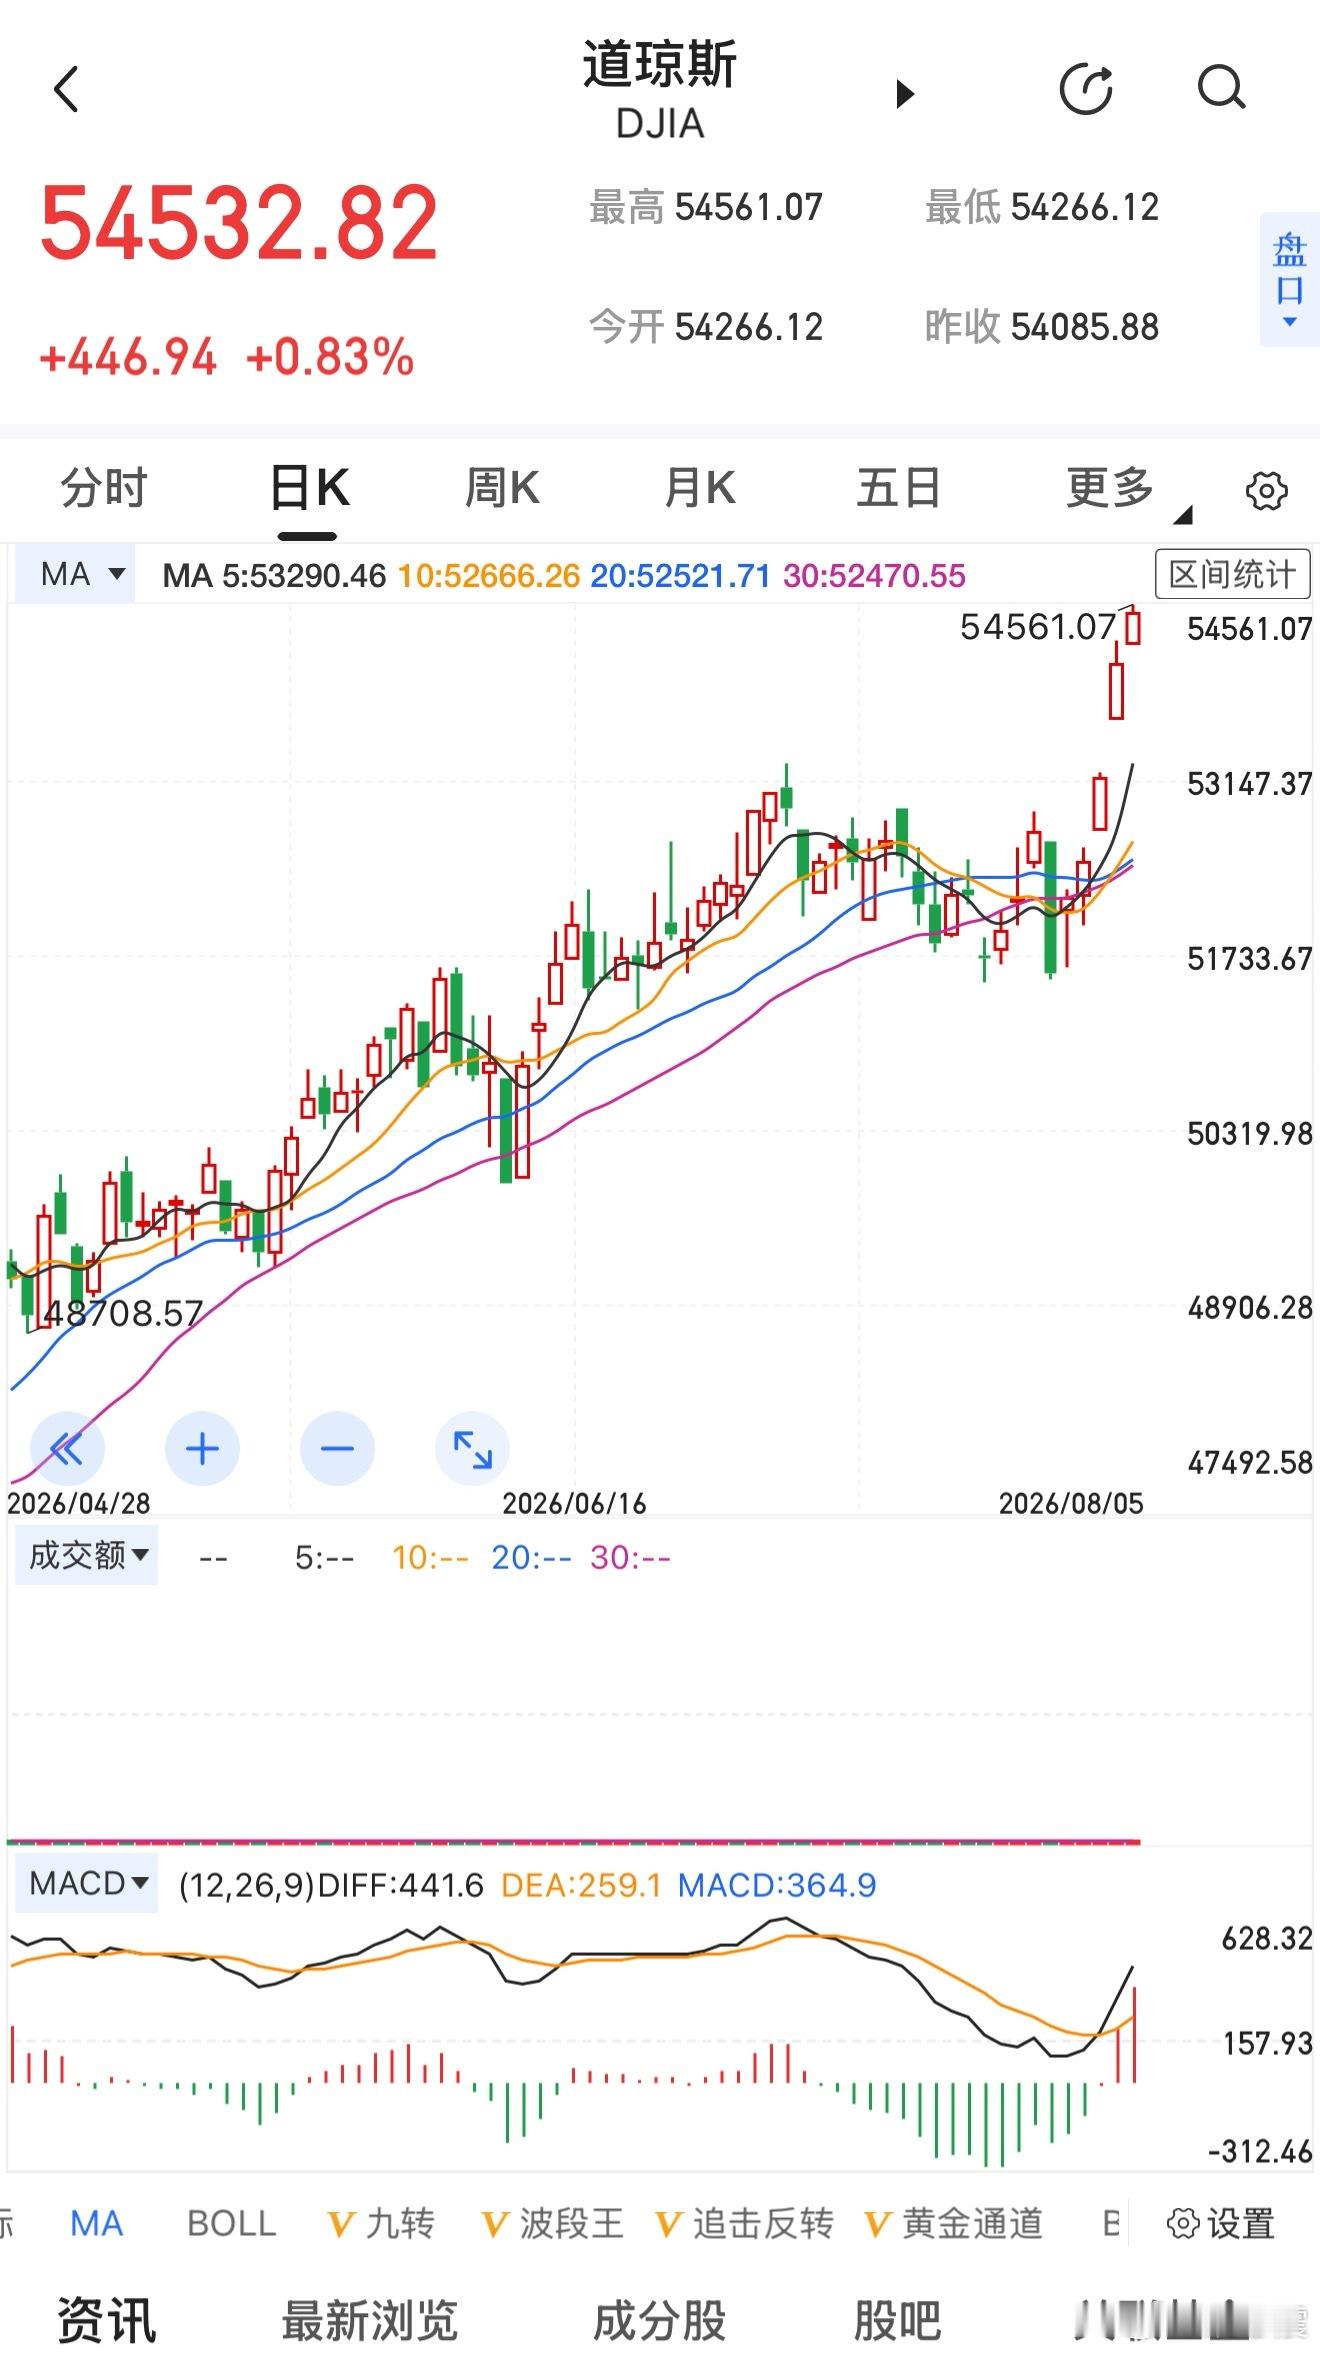Open the 资讯 bottom tab
1320x2353 pixels.
(107, 2321)
